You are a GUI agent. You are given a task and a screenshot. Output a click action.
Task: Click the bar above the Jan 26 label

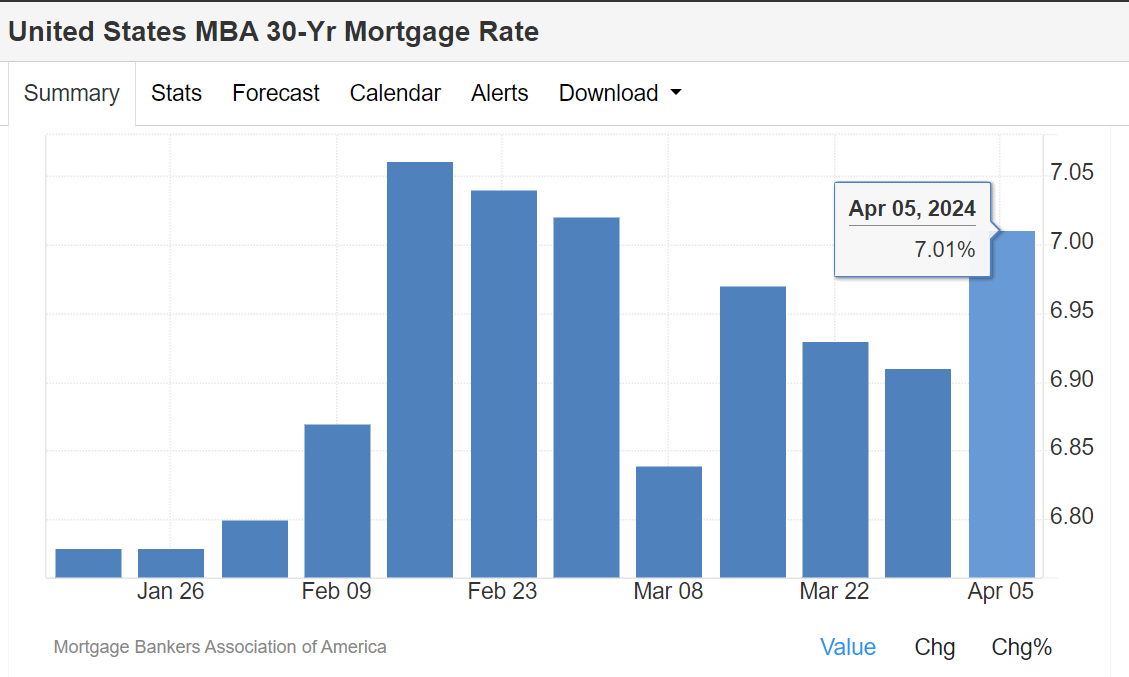click(x=171, y=563)
